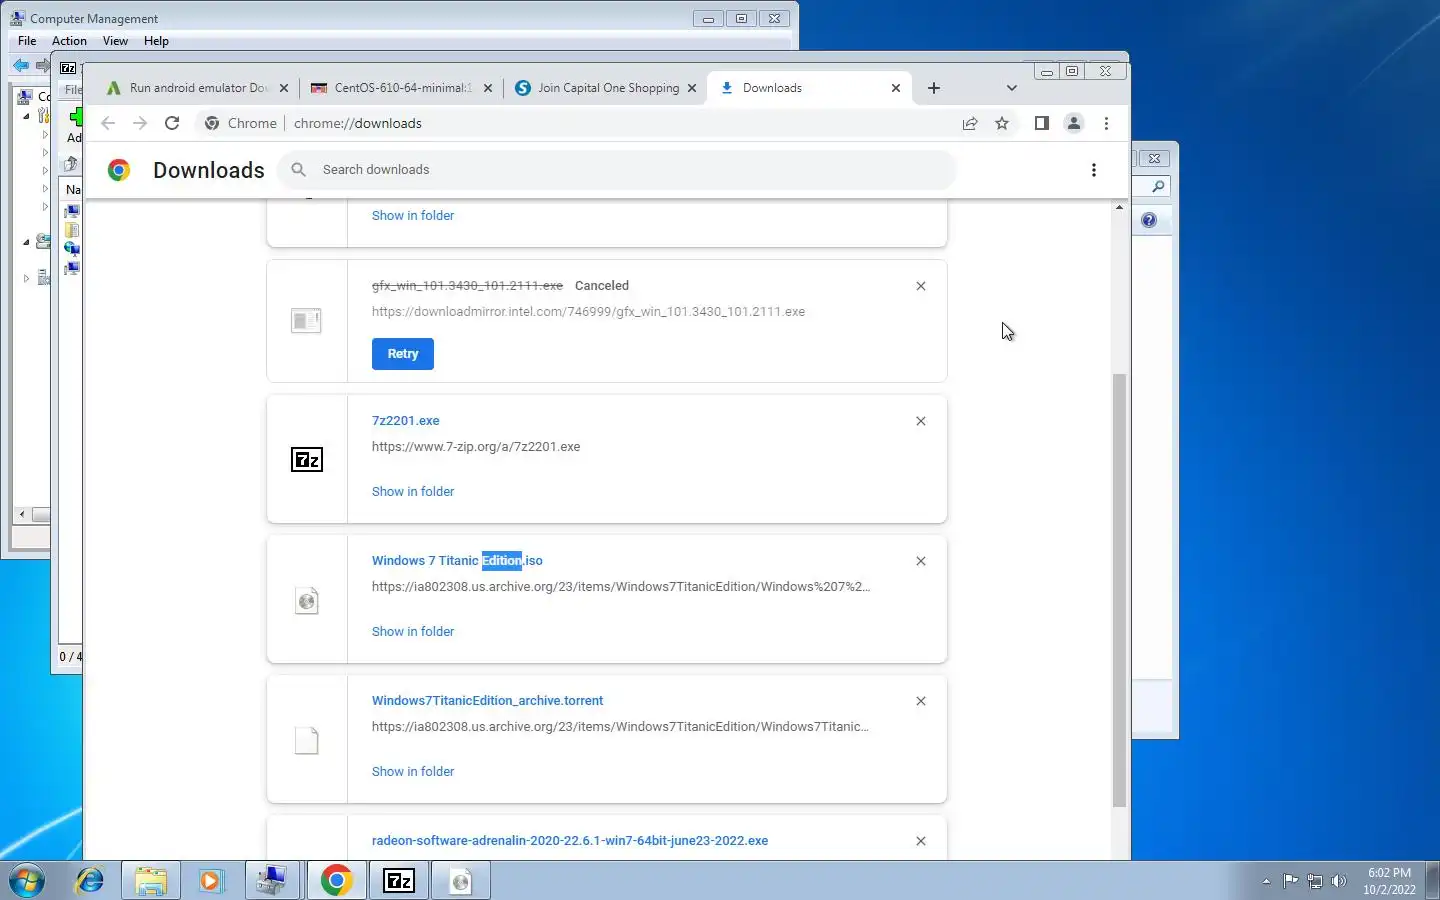The height and width of the screenshot is (900, 1440).
Task: Open Windows7TitanicEdition_archive.torrent link
Action: click(487, 701)
